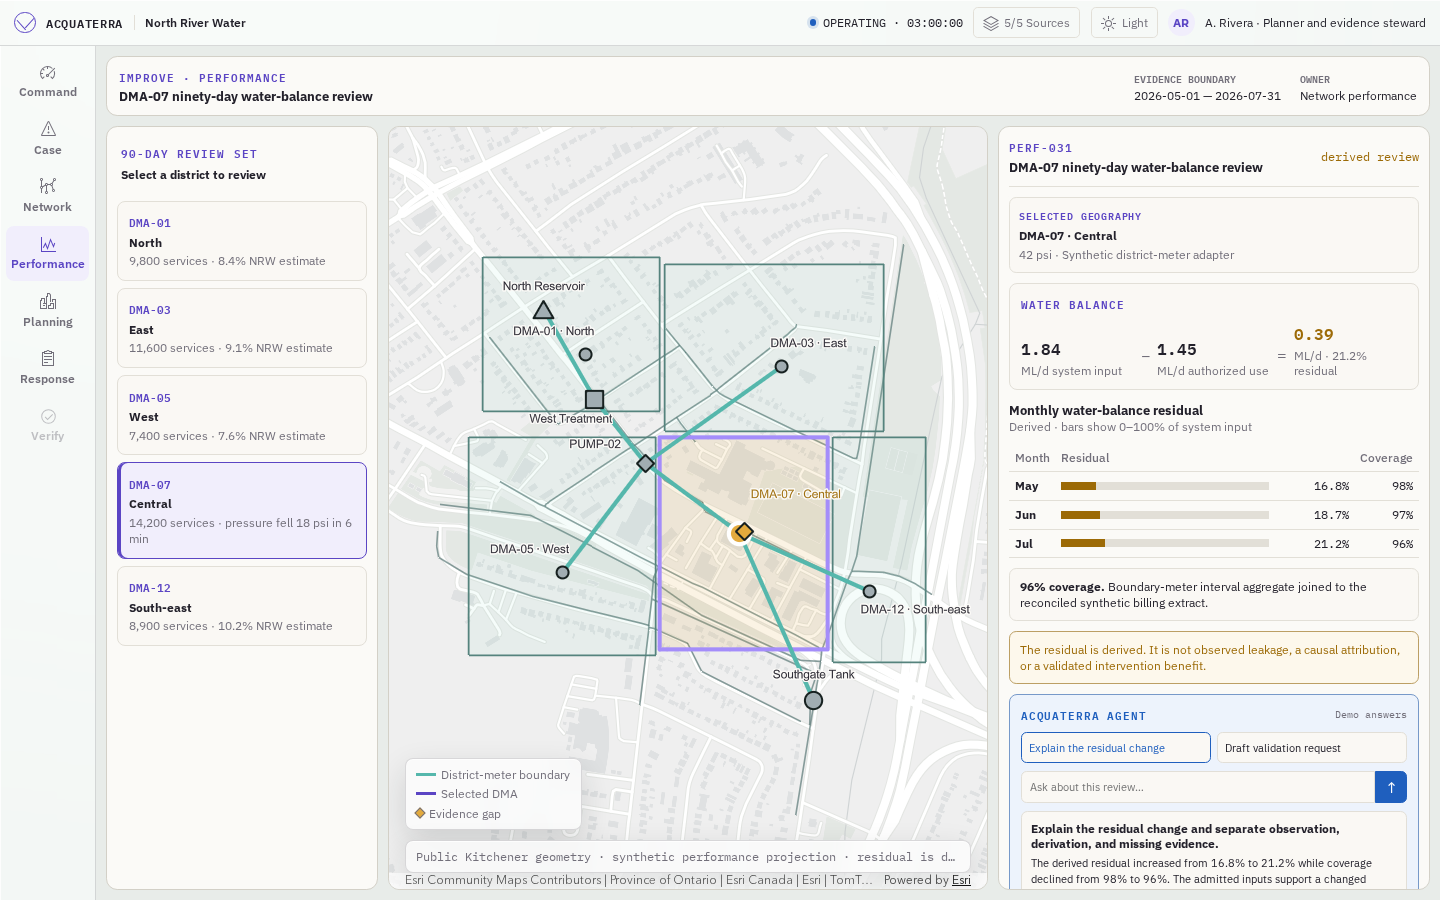Click the 0.39 residual value
The height and width of the screenshot is (900, 1440).
tap(1314, 335)
